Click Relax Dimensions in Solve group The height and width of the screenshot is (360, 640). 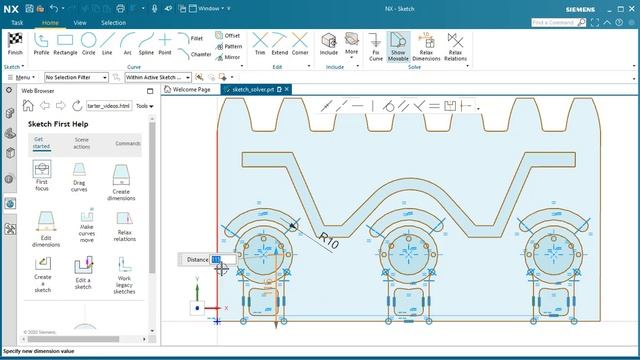[426, 47]
